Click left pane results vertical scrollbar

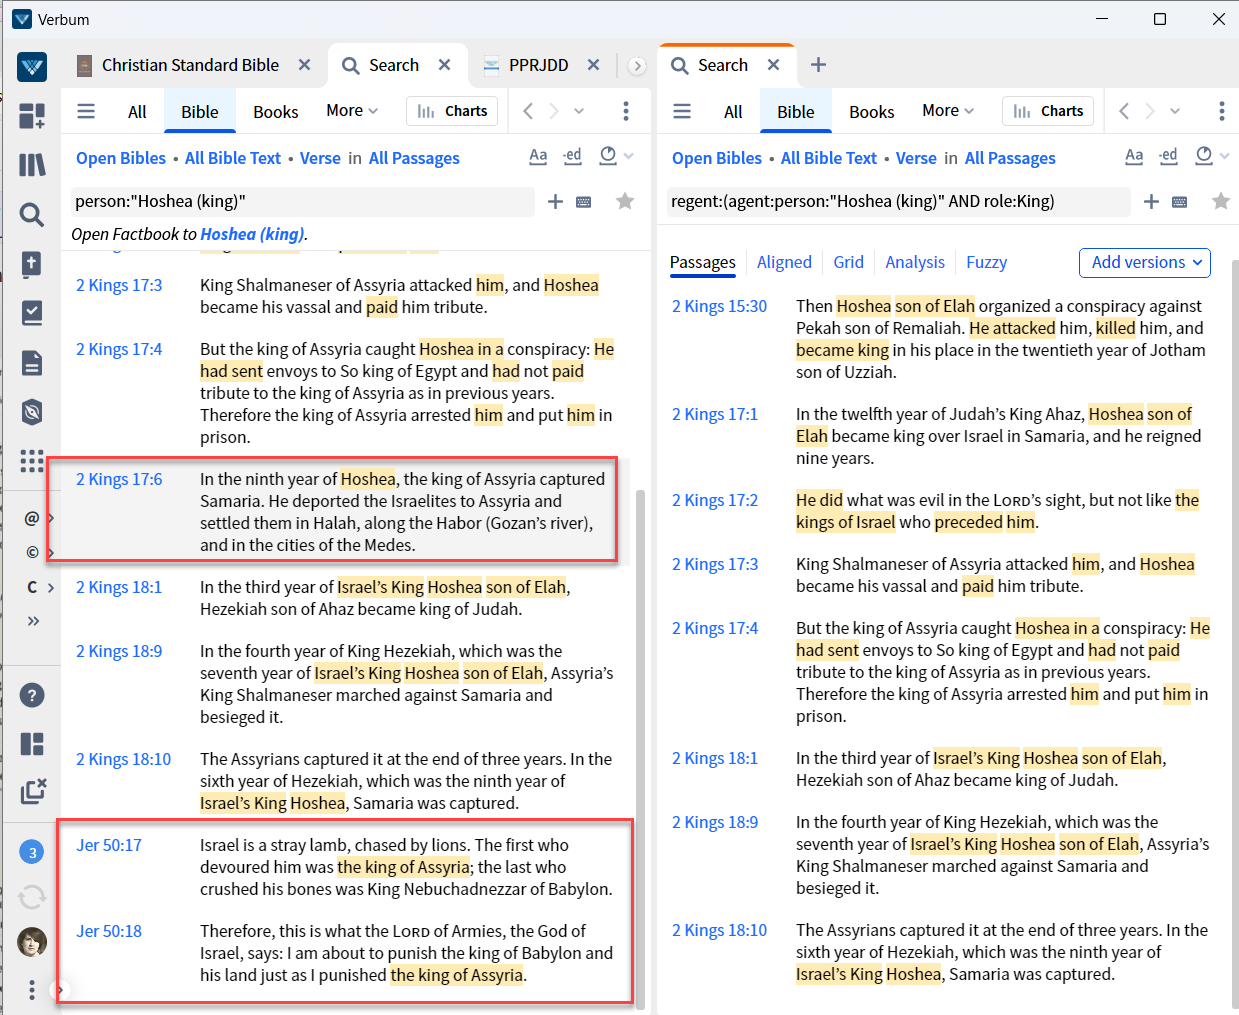641,748
